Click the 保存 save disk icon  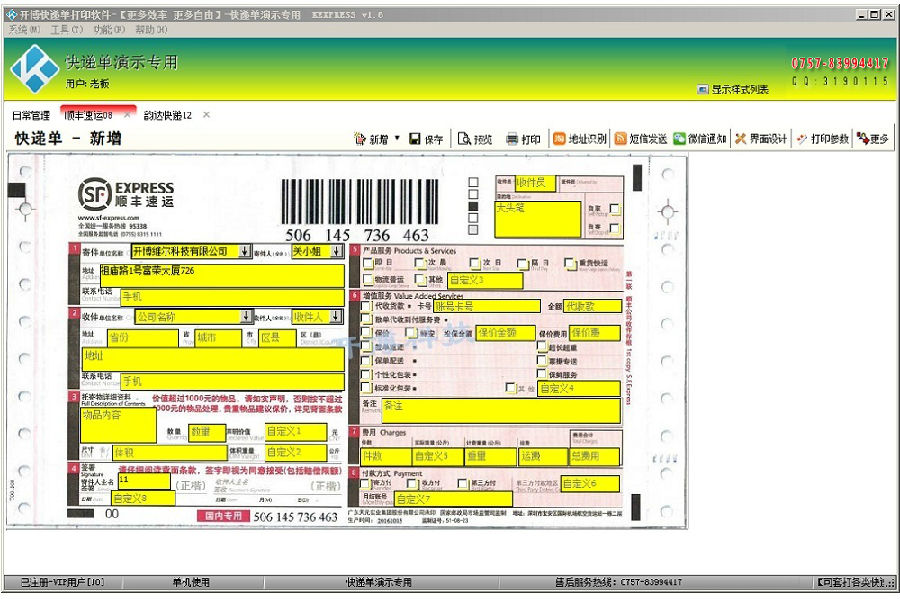click(414, 138)
